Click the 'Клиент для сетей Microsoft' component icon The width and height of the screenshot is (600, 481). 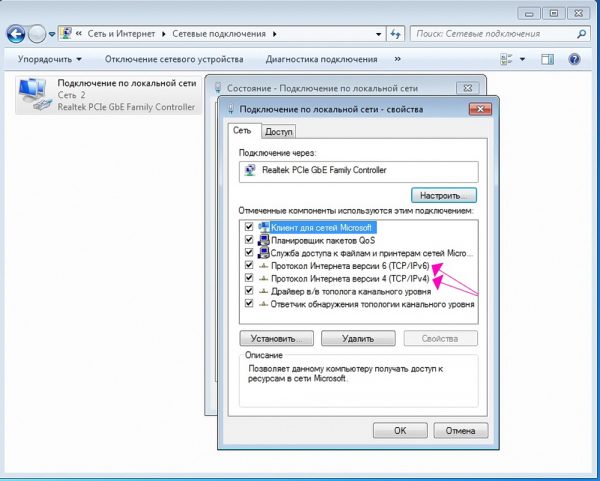[x=264, y=227]
